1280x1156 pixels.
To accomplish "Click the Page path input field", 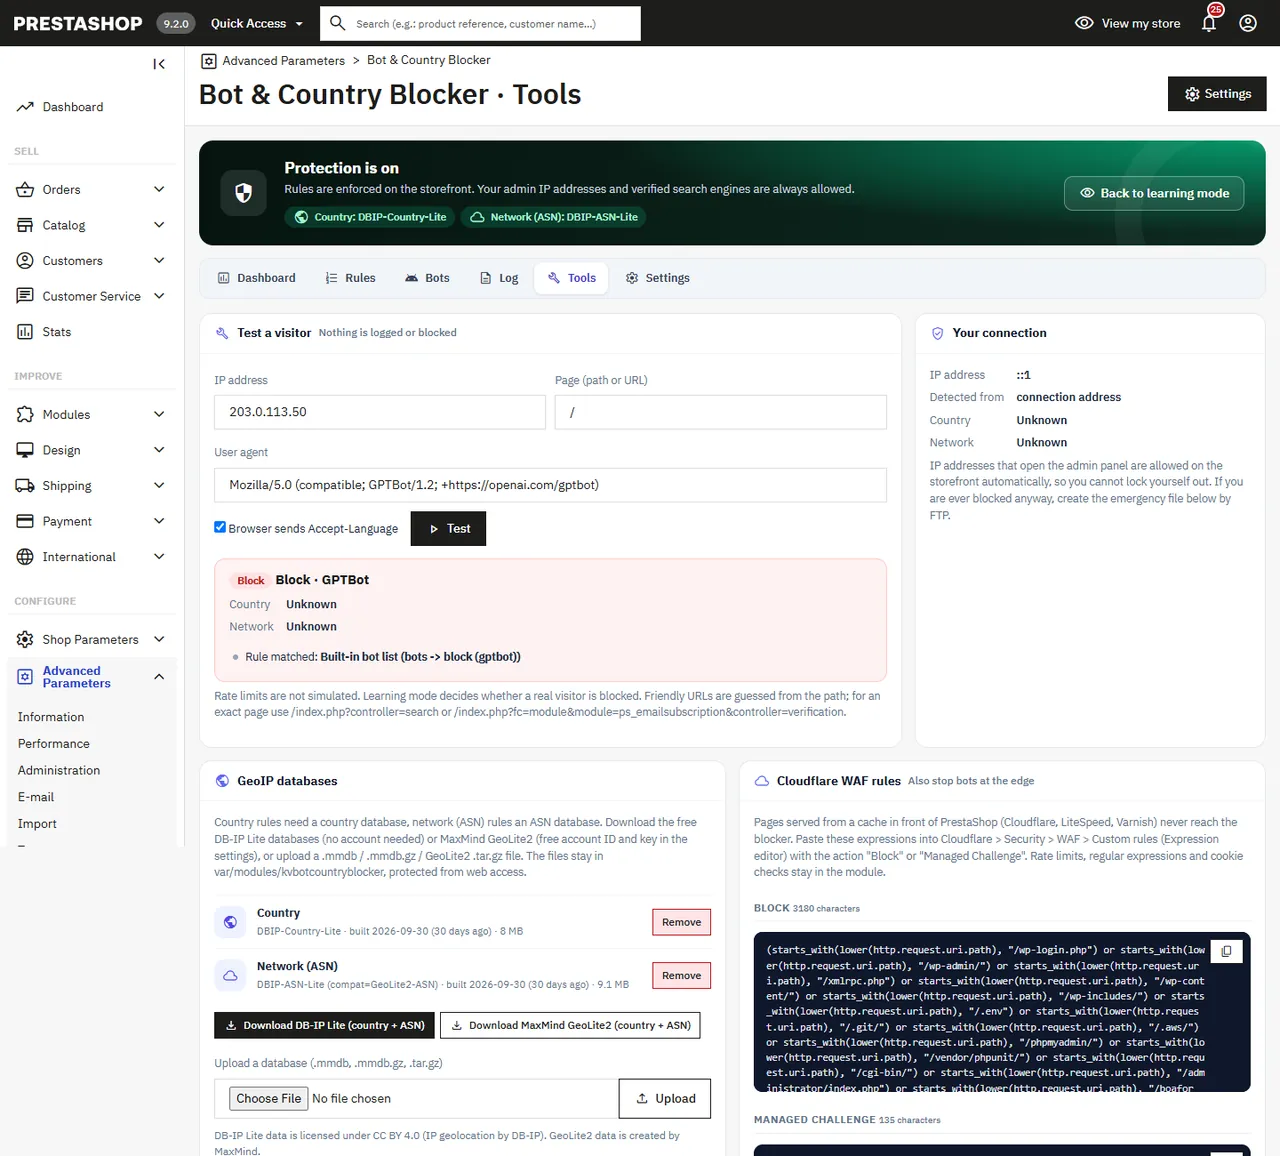I will (x=721, y=412).
